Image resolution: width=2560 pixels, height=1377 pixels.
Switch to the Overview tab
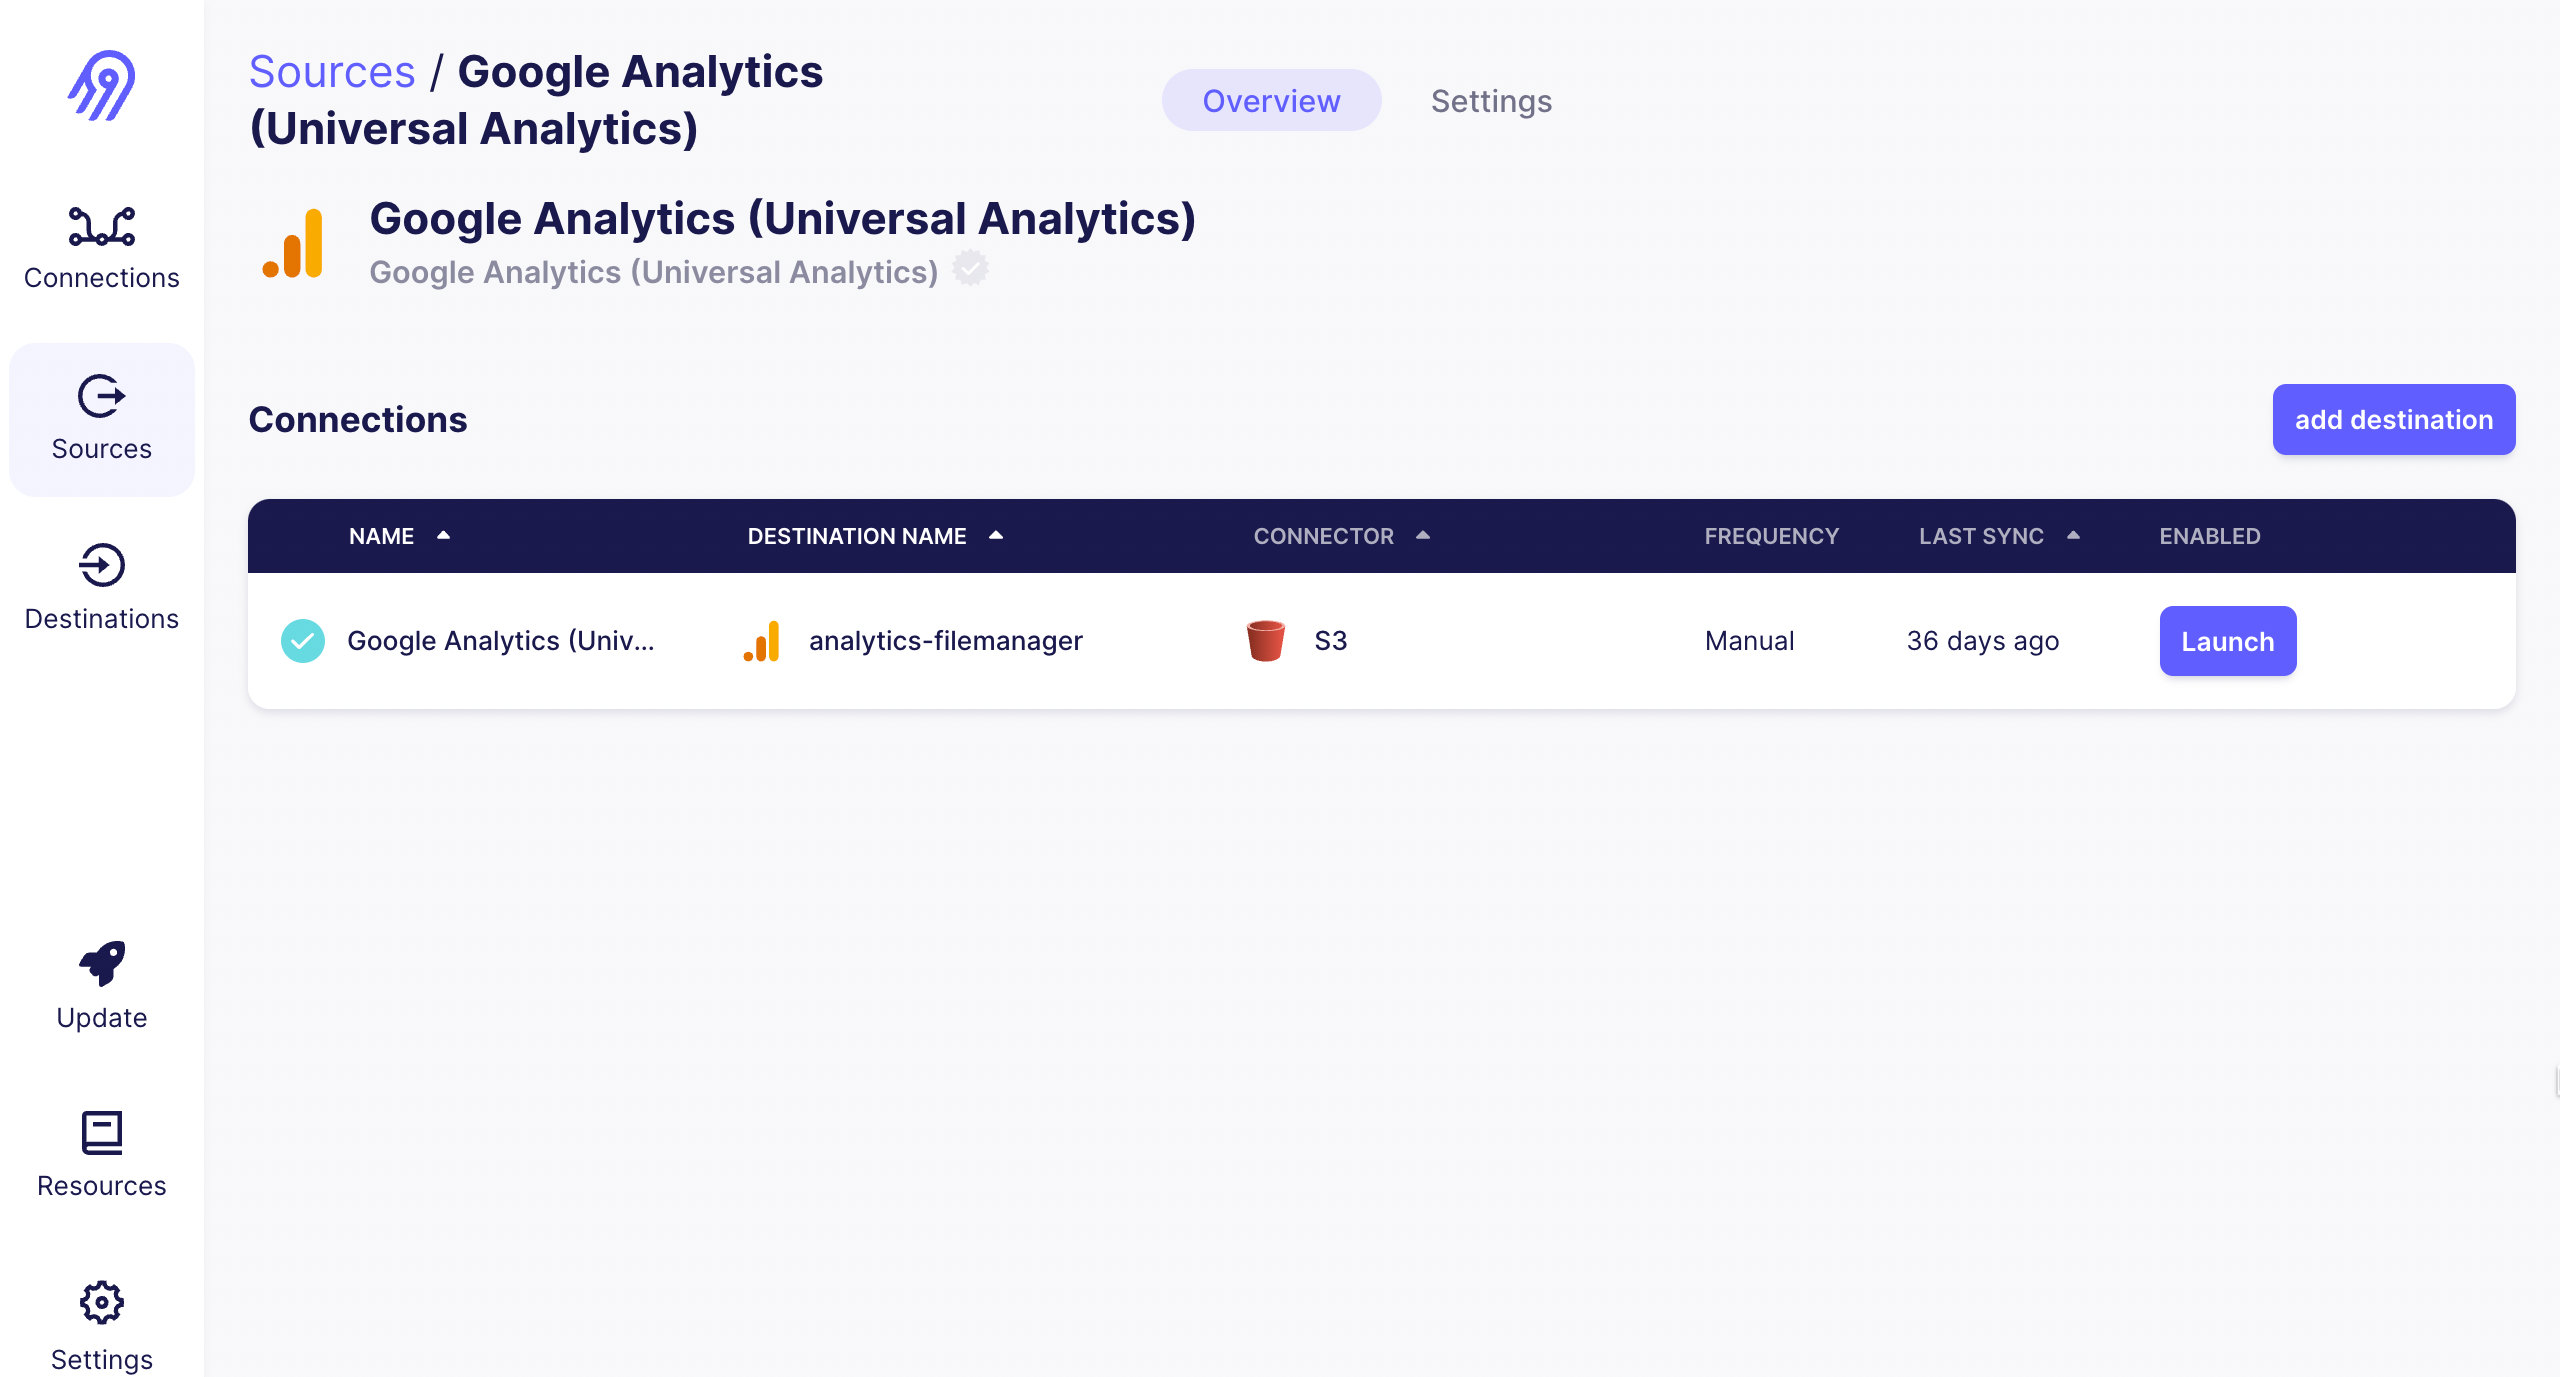[1271, 101]
